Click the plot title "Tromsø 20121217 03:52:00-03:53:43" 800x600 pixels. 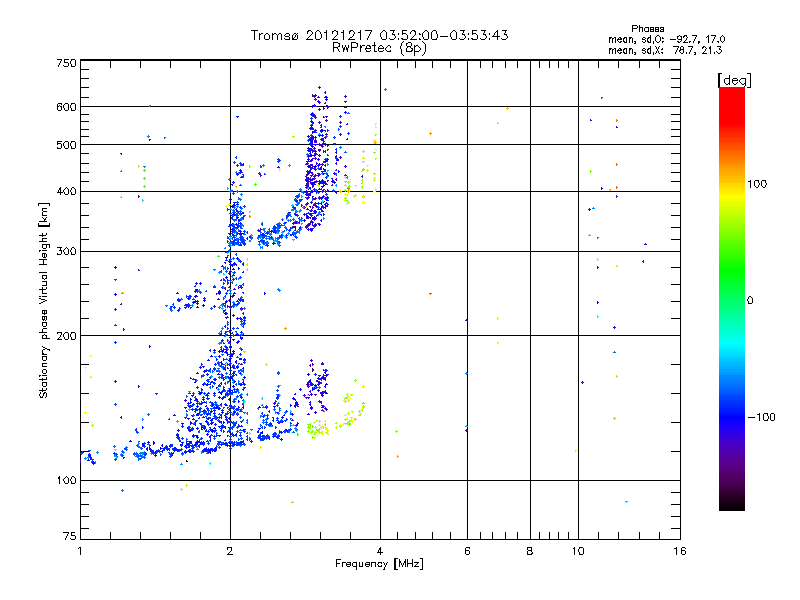(x=379, y=35)
